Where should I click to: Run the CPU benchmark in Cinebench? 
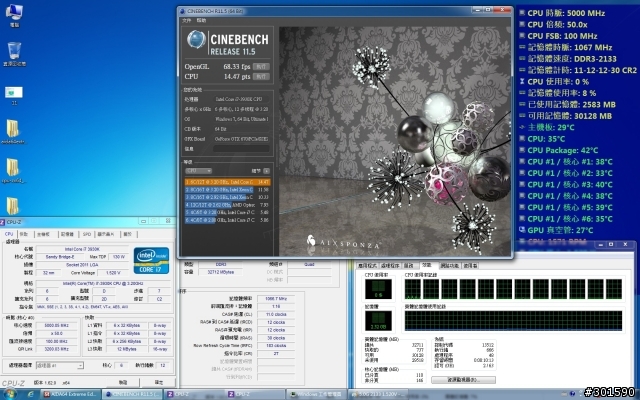click(x=261, y=76)
